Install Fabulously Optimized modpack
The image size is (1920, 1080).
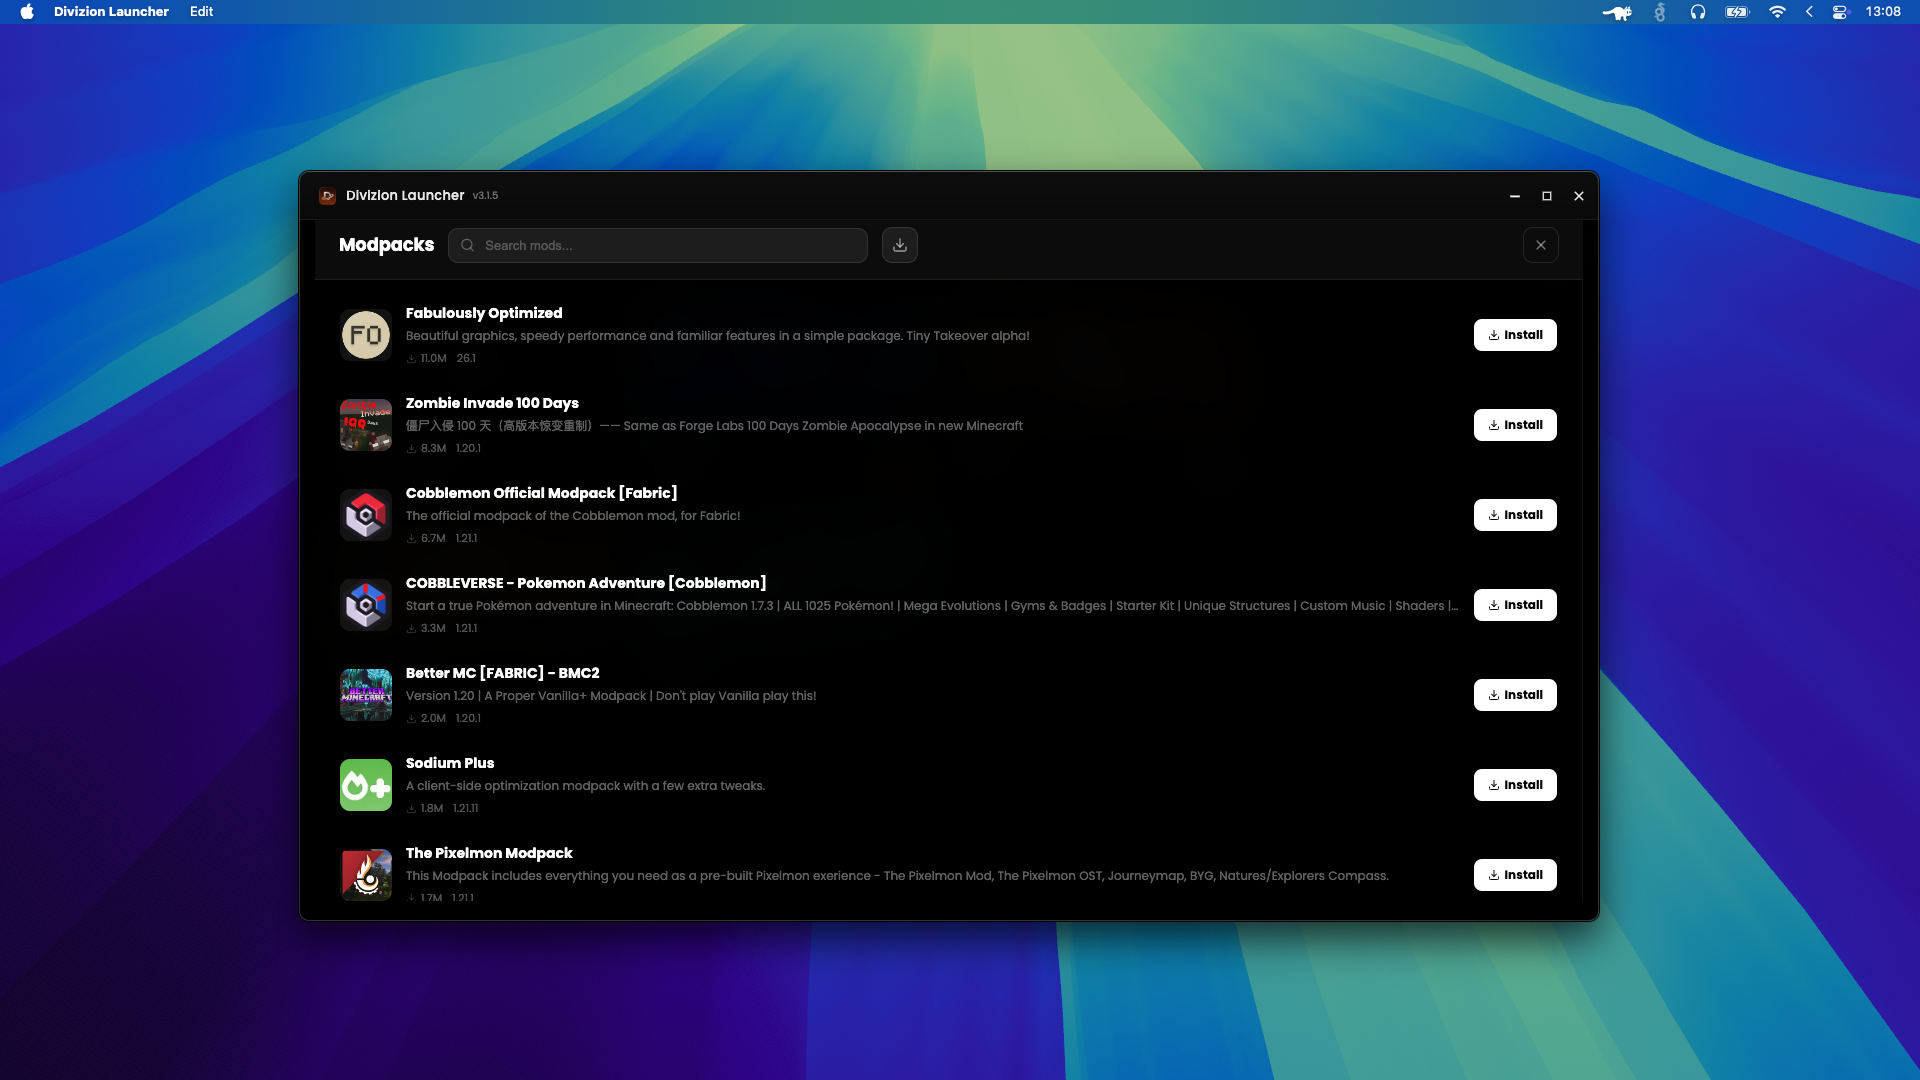[1515, 335]
